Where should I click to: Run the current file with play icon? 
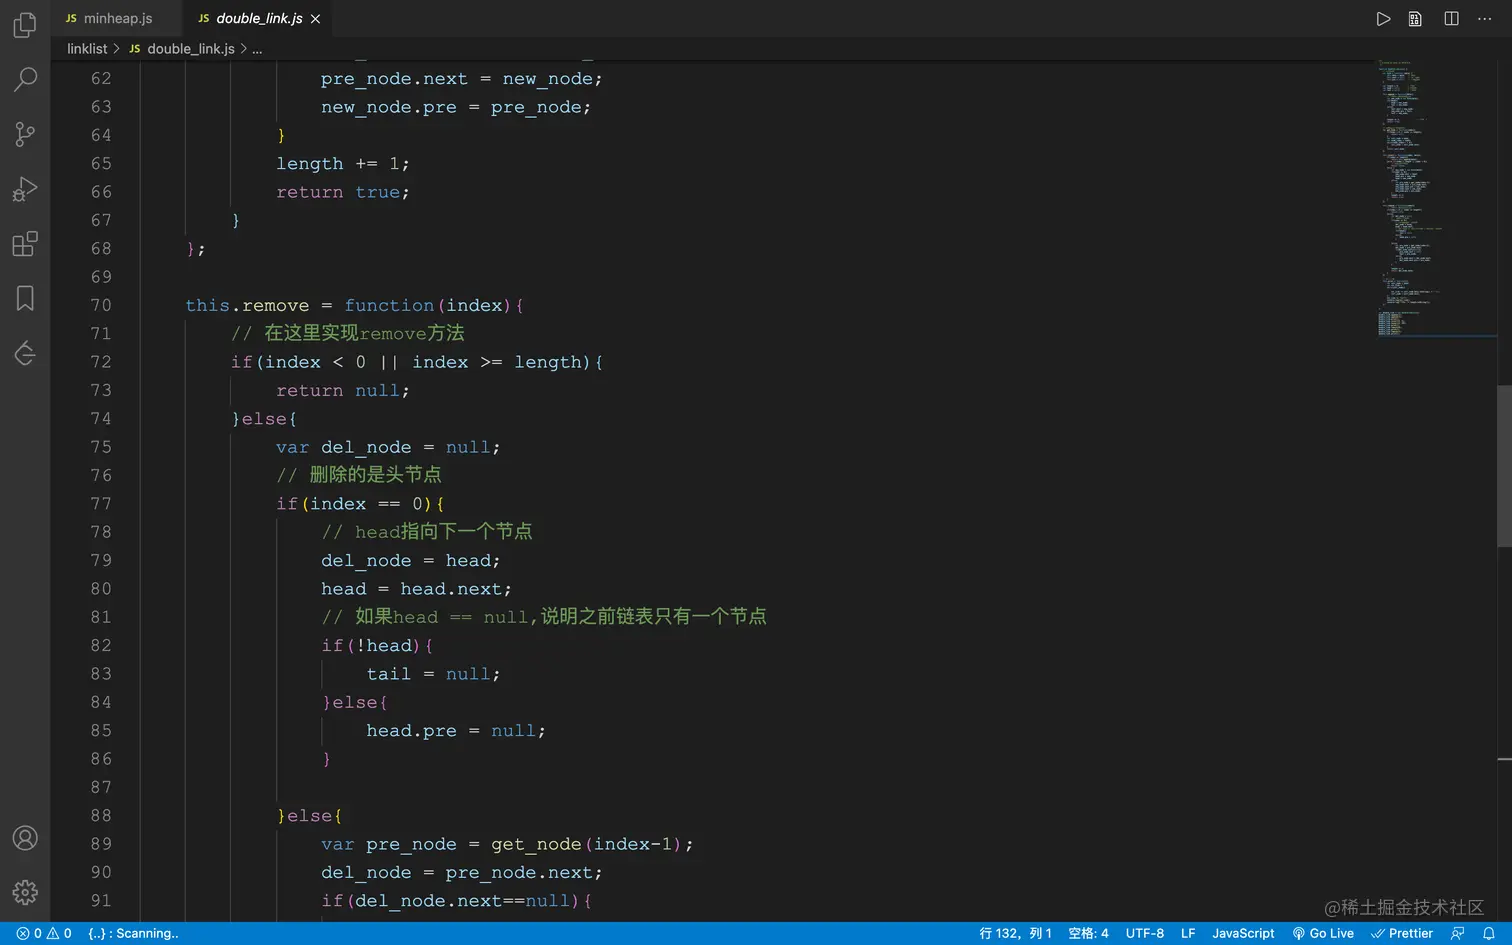[x=1383, y=19]
